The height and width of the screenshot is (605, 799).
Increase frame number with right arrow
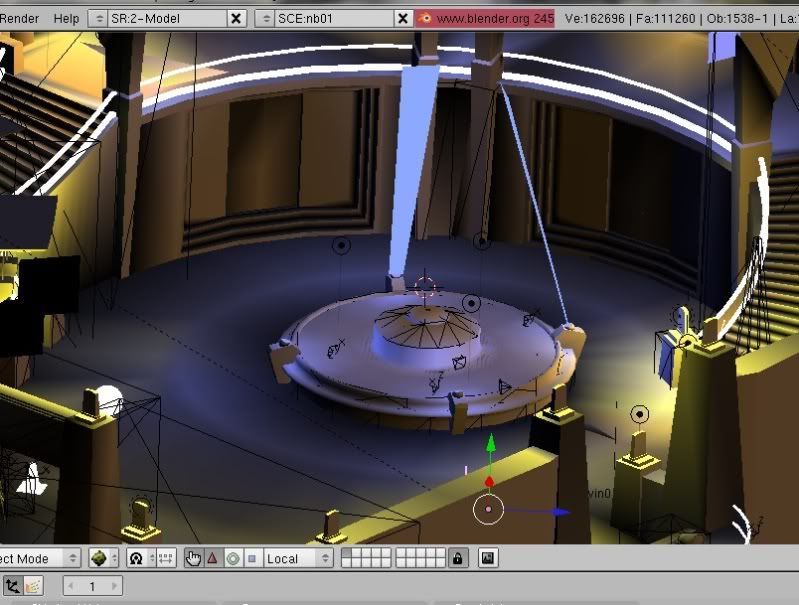point(114,586)
